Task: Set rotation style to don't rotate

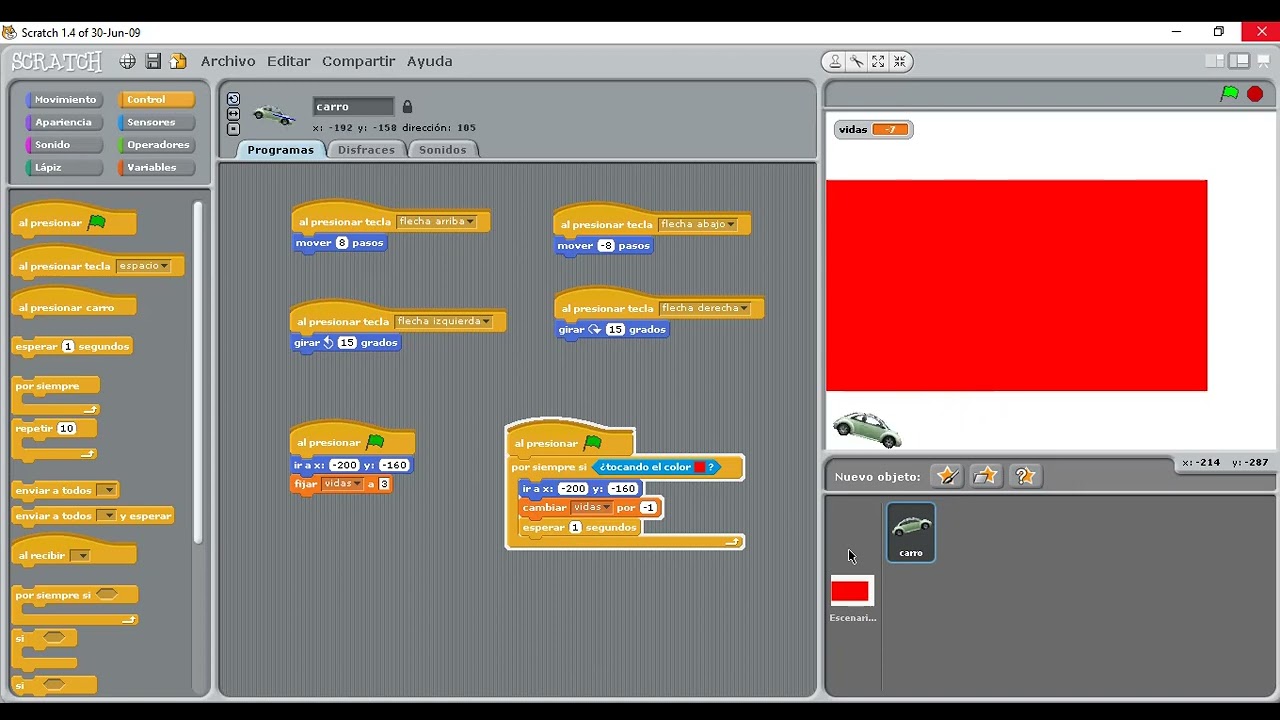Action: 233,129
